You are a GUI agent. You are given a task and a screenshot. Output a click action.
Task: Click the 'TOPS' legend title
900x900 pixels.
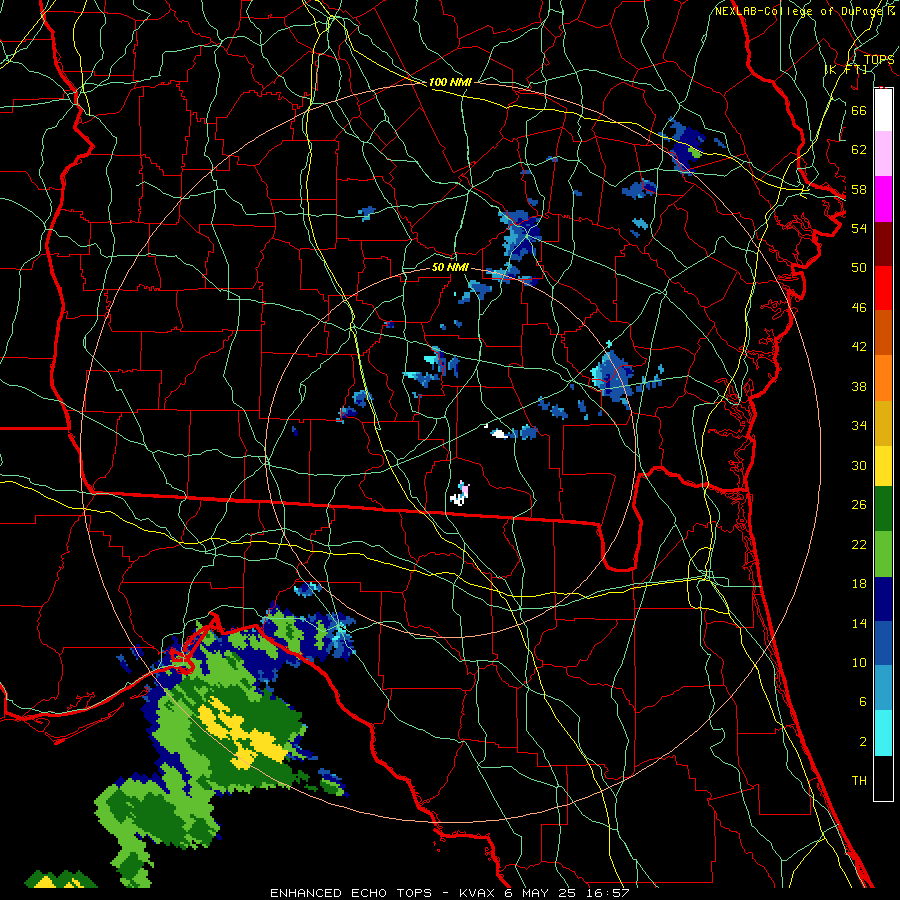click(879, 59)
